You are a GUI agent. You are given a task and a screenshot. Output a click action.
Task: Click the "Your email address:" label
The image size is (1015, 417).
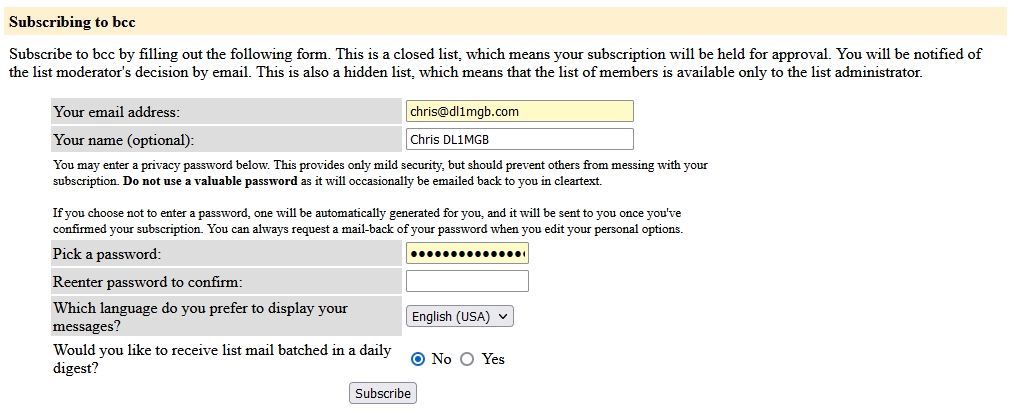coord(118,112)
